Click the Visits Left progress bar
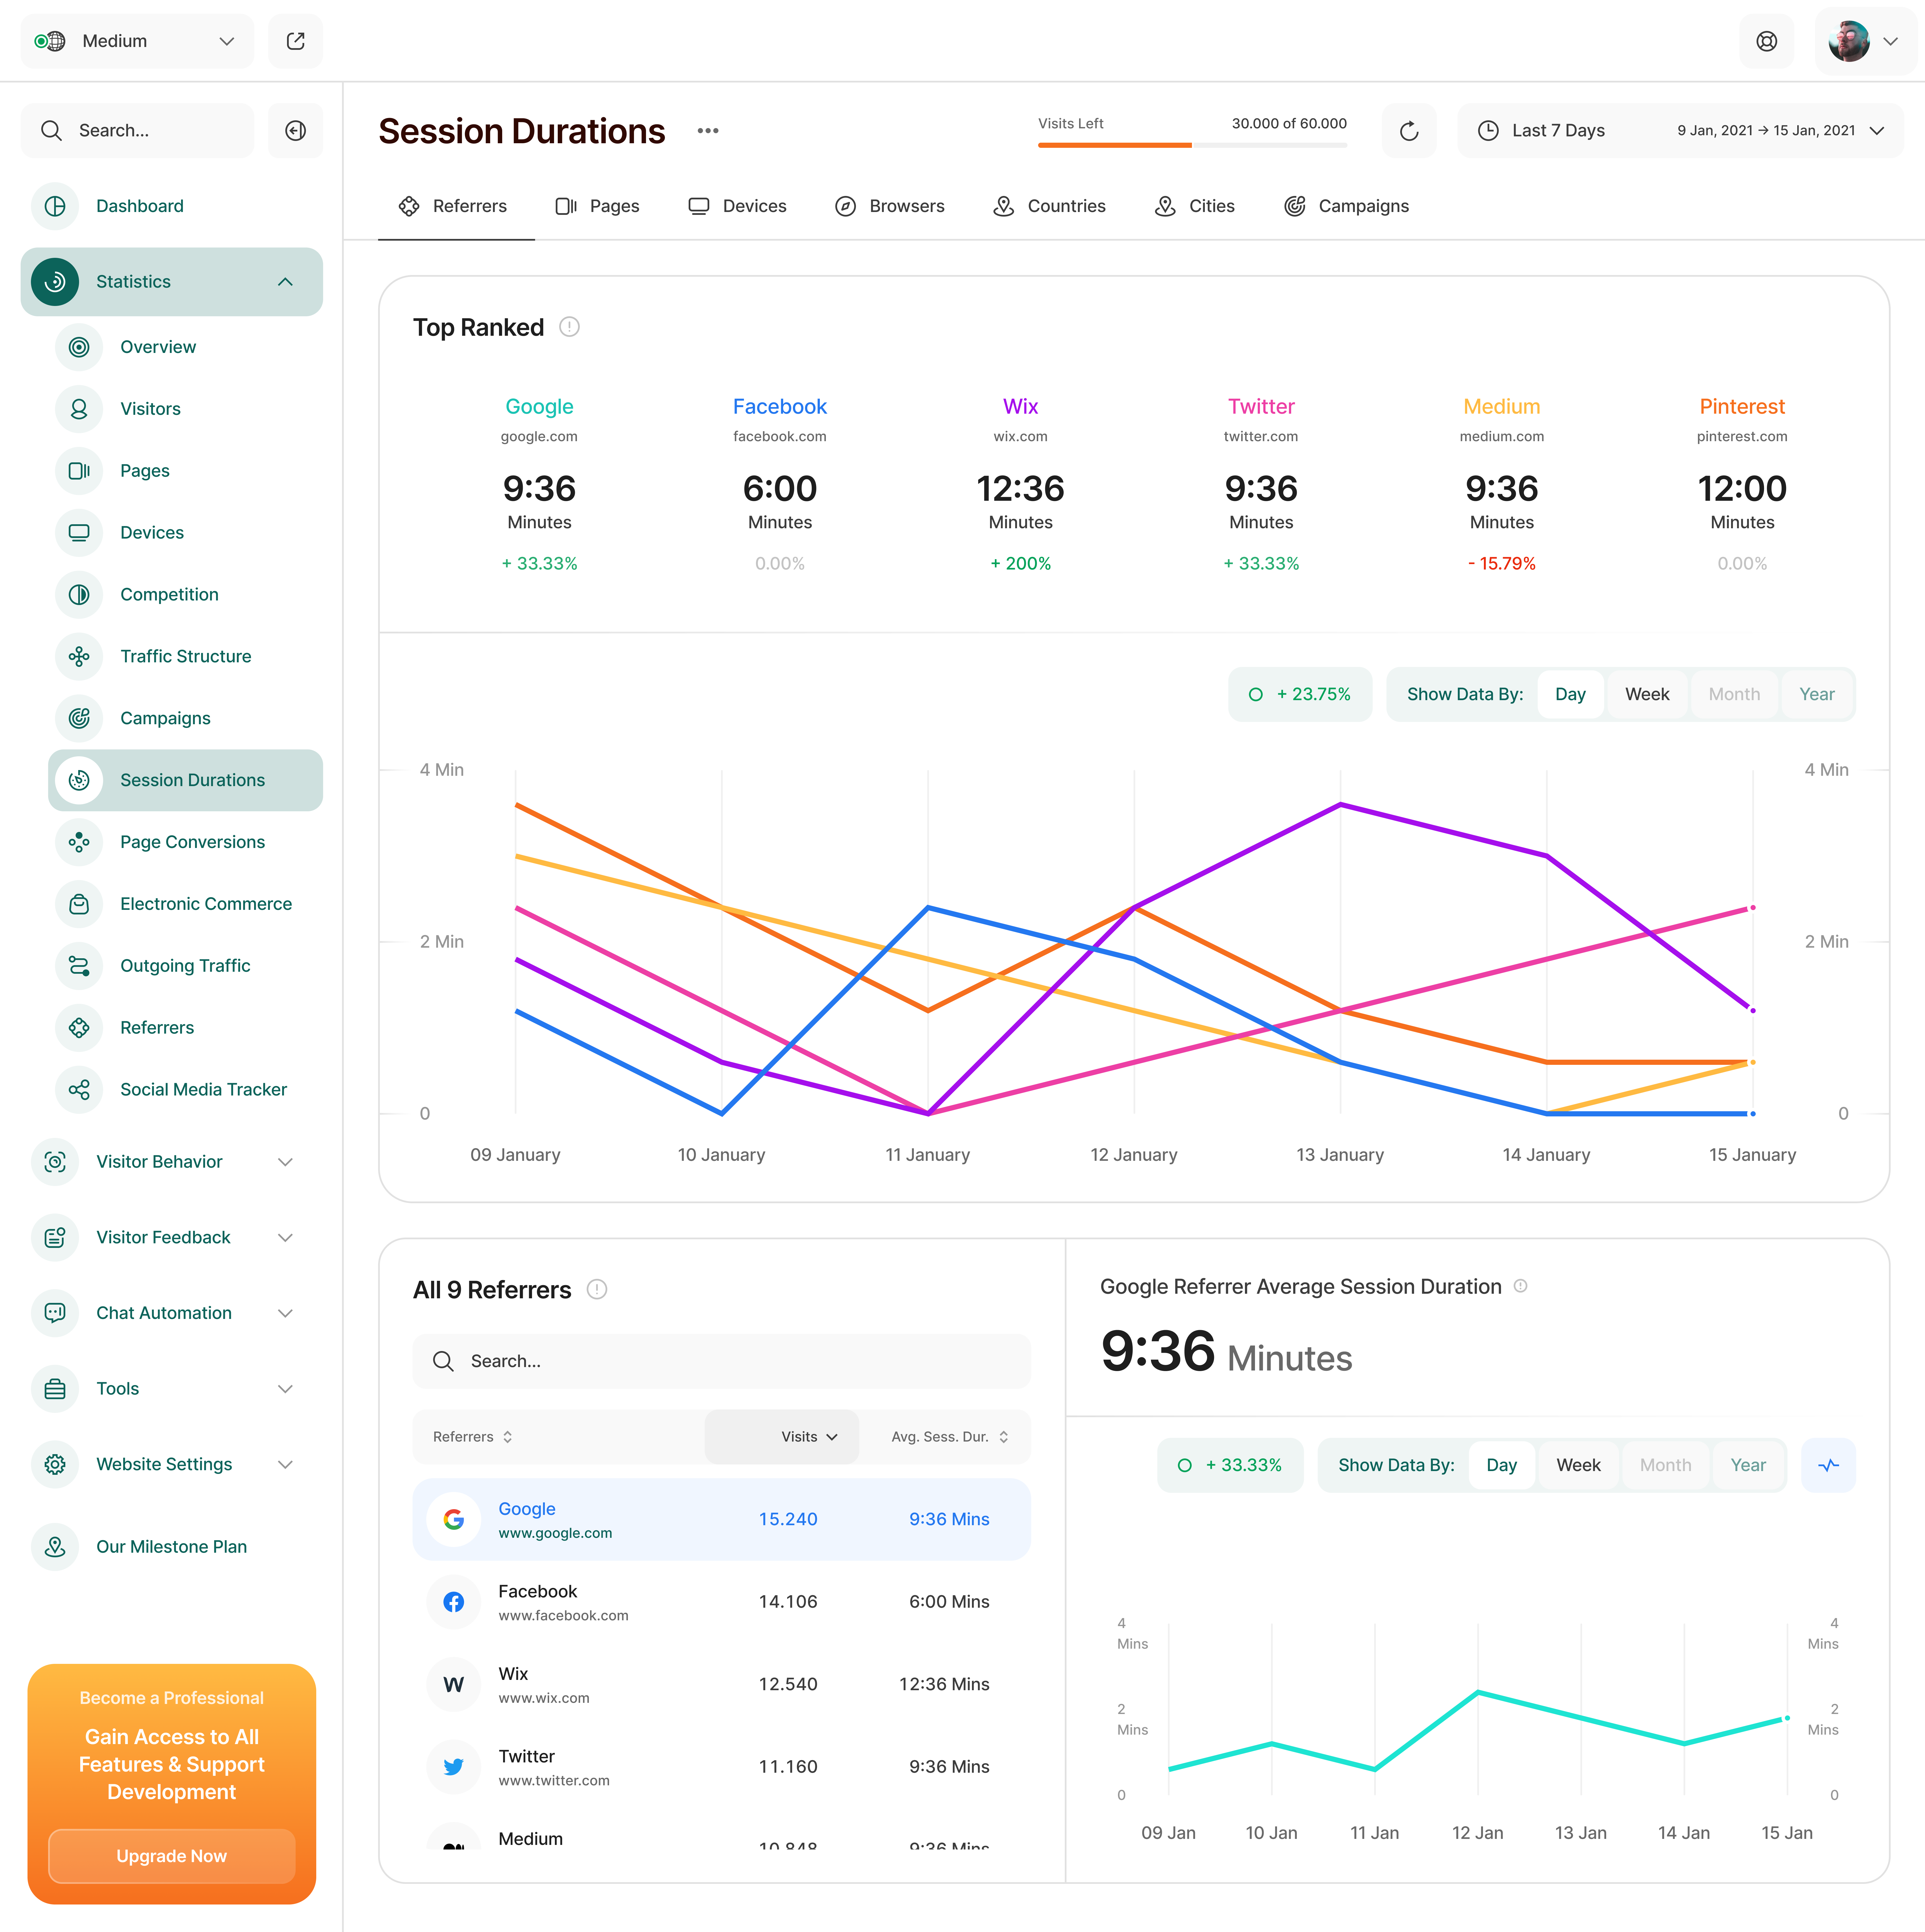The image size is (1925, 1932). (1192, 145)
